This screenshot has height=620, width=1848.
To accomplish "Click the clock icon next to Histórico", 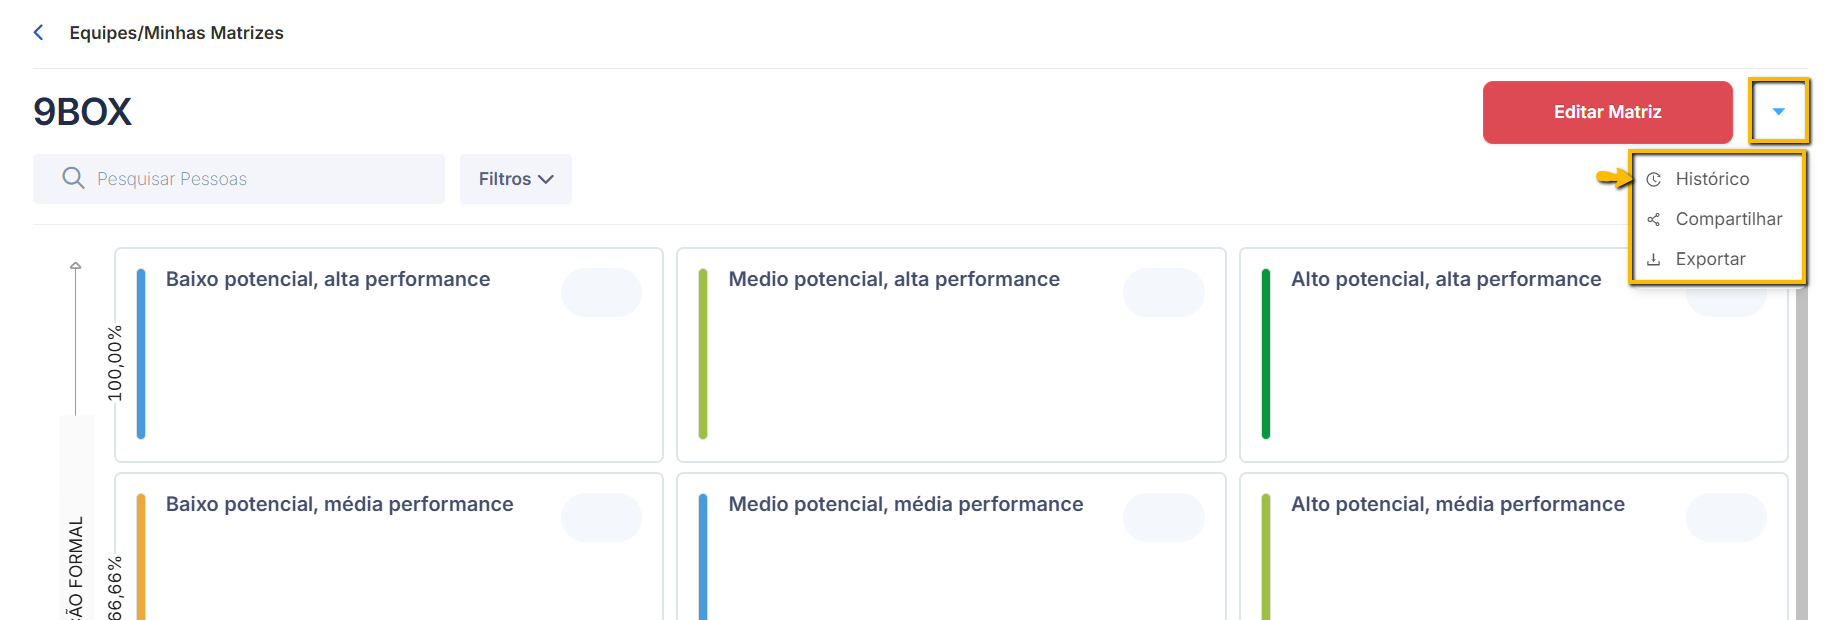I will pos(1653,179).
